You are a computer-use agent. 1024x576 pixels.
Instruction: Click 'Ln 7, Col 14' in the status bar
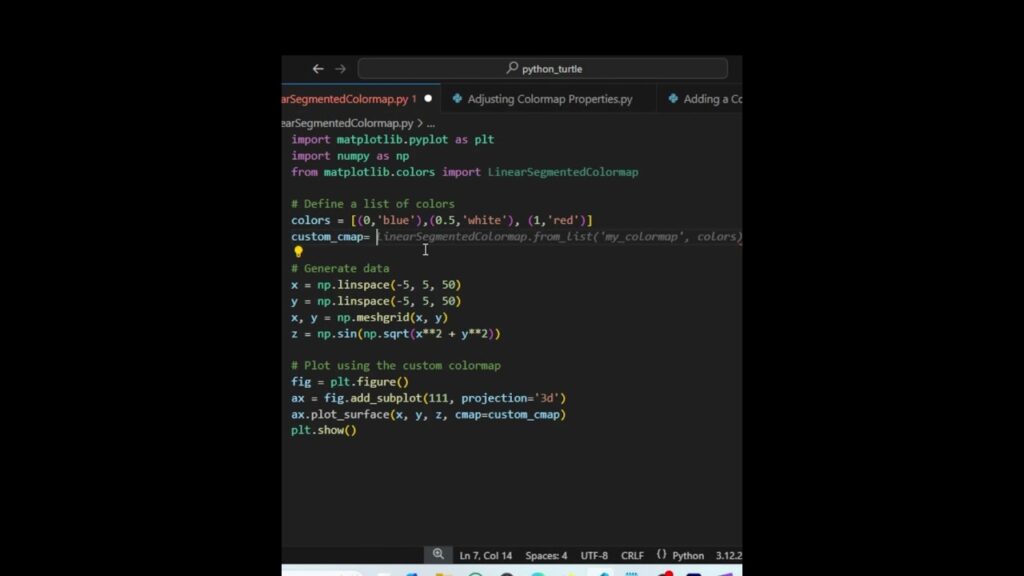coord(486,556)
